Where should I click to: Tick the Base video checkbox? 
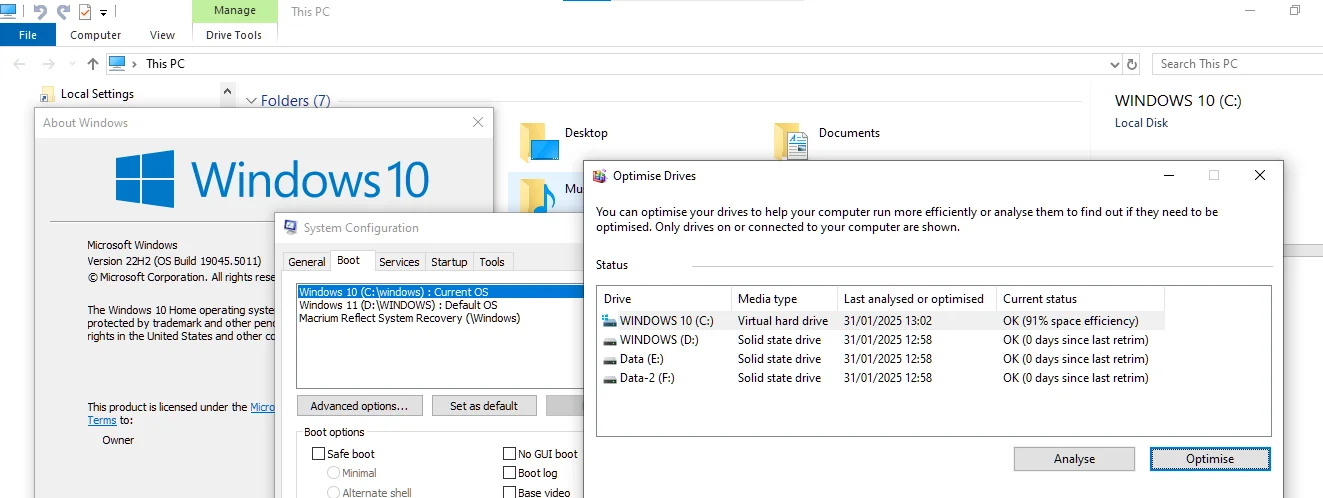pyautogui.click(x=510, y=492)
